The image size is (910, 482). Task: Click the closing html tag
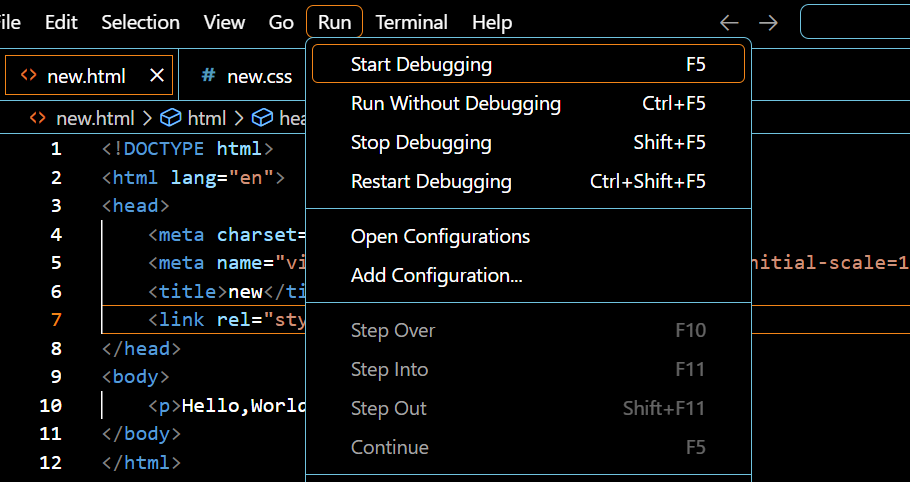coord(141,462)
